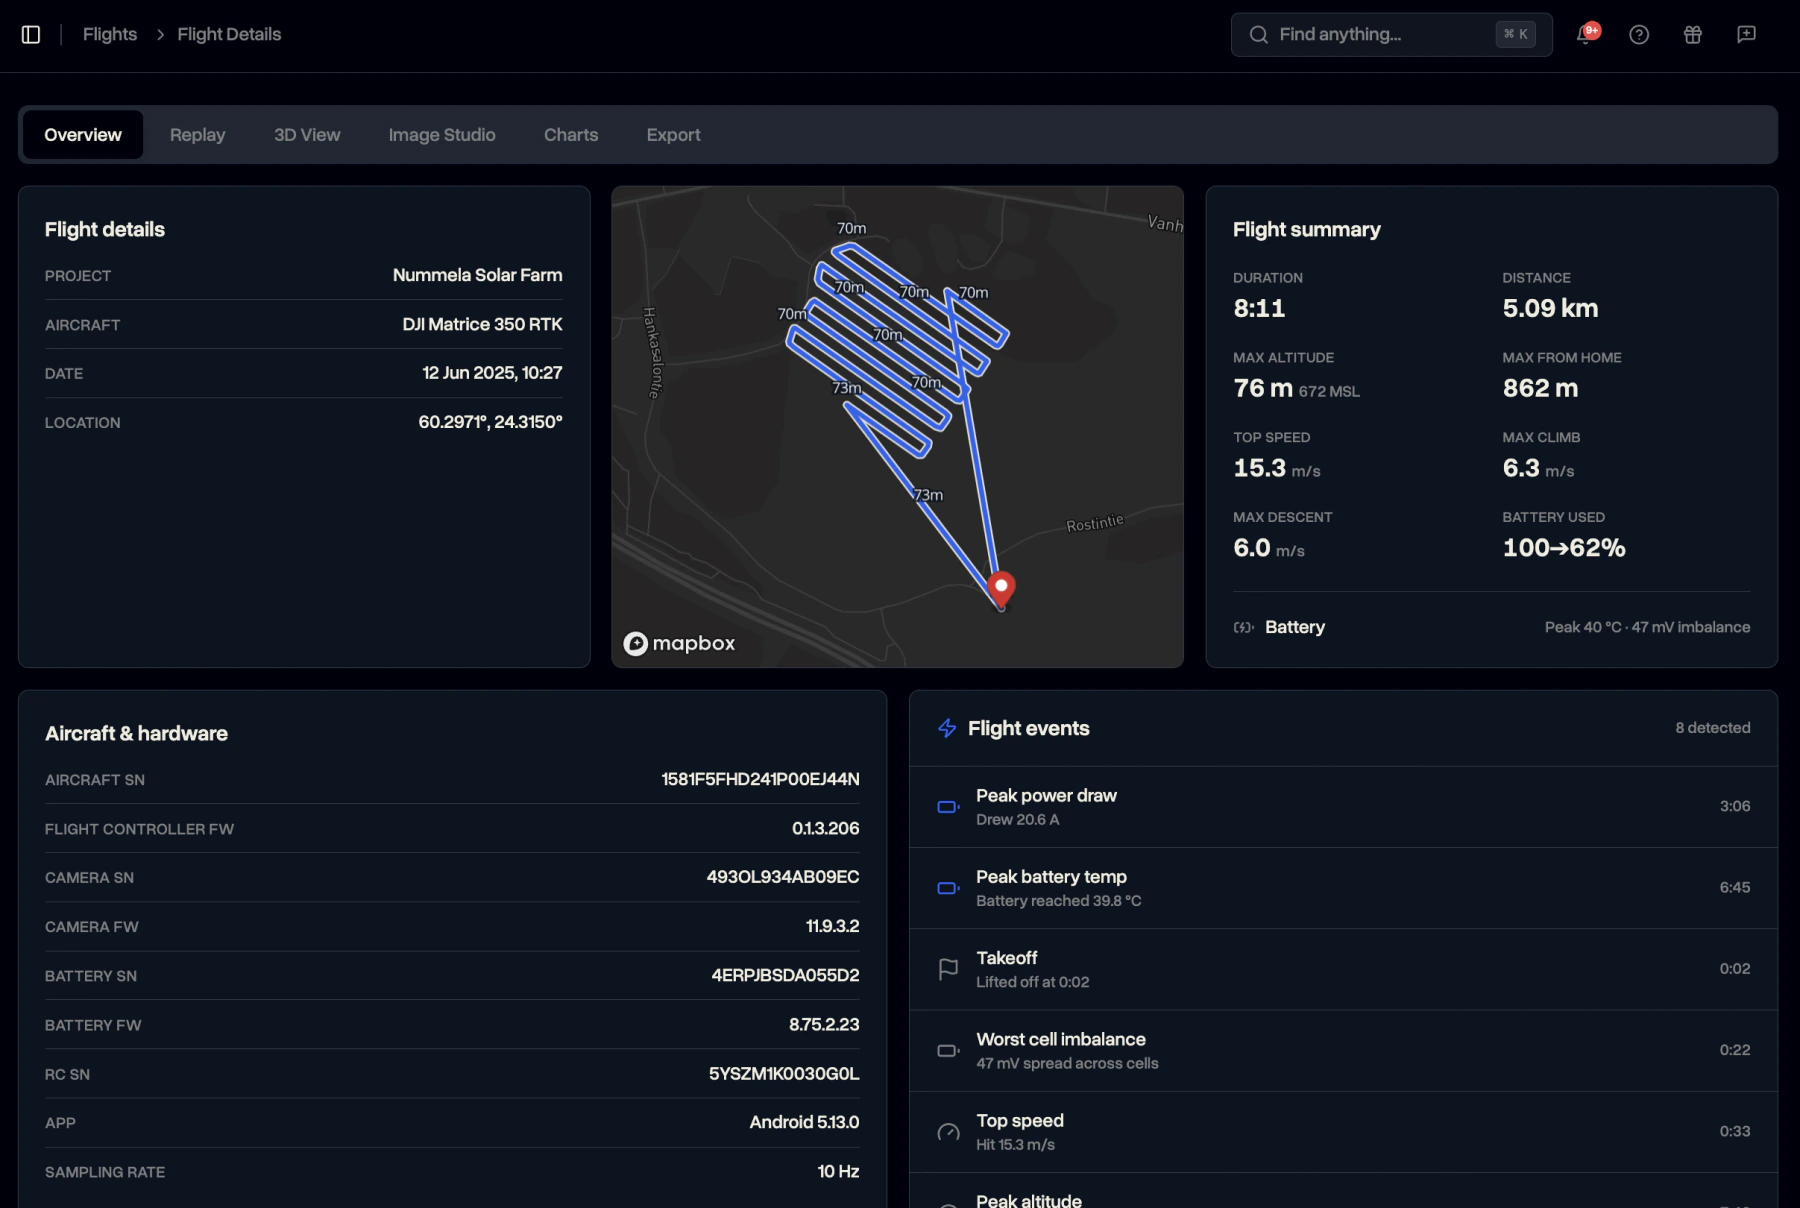1800x1208 pixels.
Task: Click flight controller FW 01.3.206
Action: (x=825, y=828)
